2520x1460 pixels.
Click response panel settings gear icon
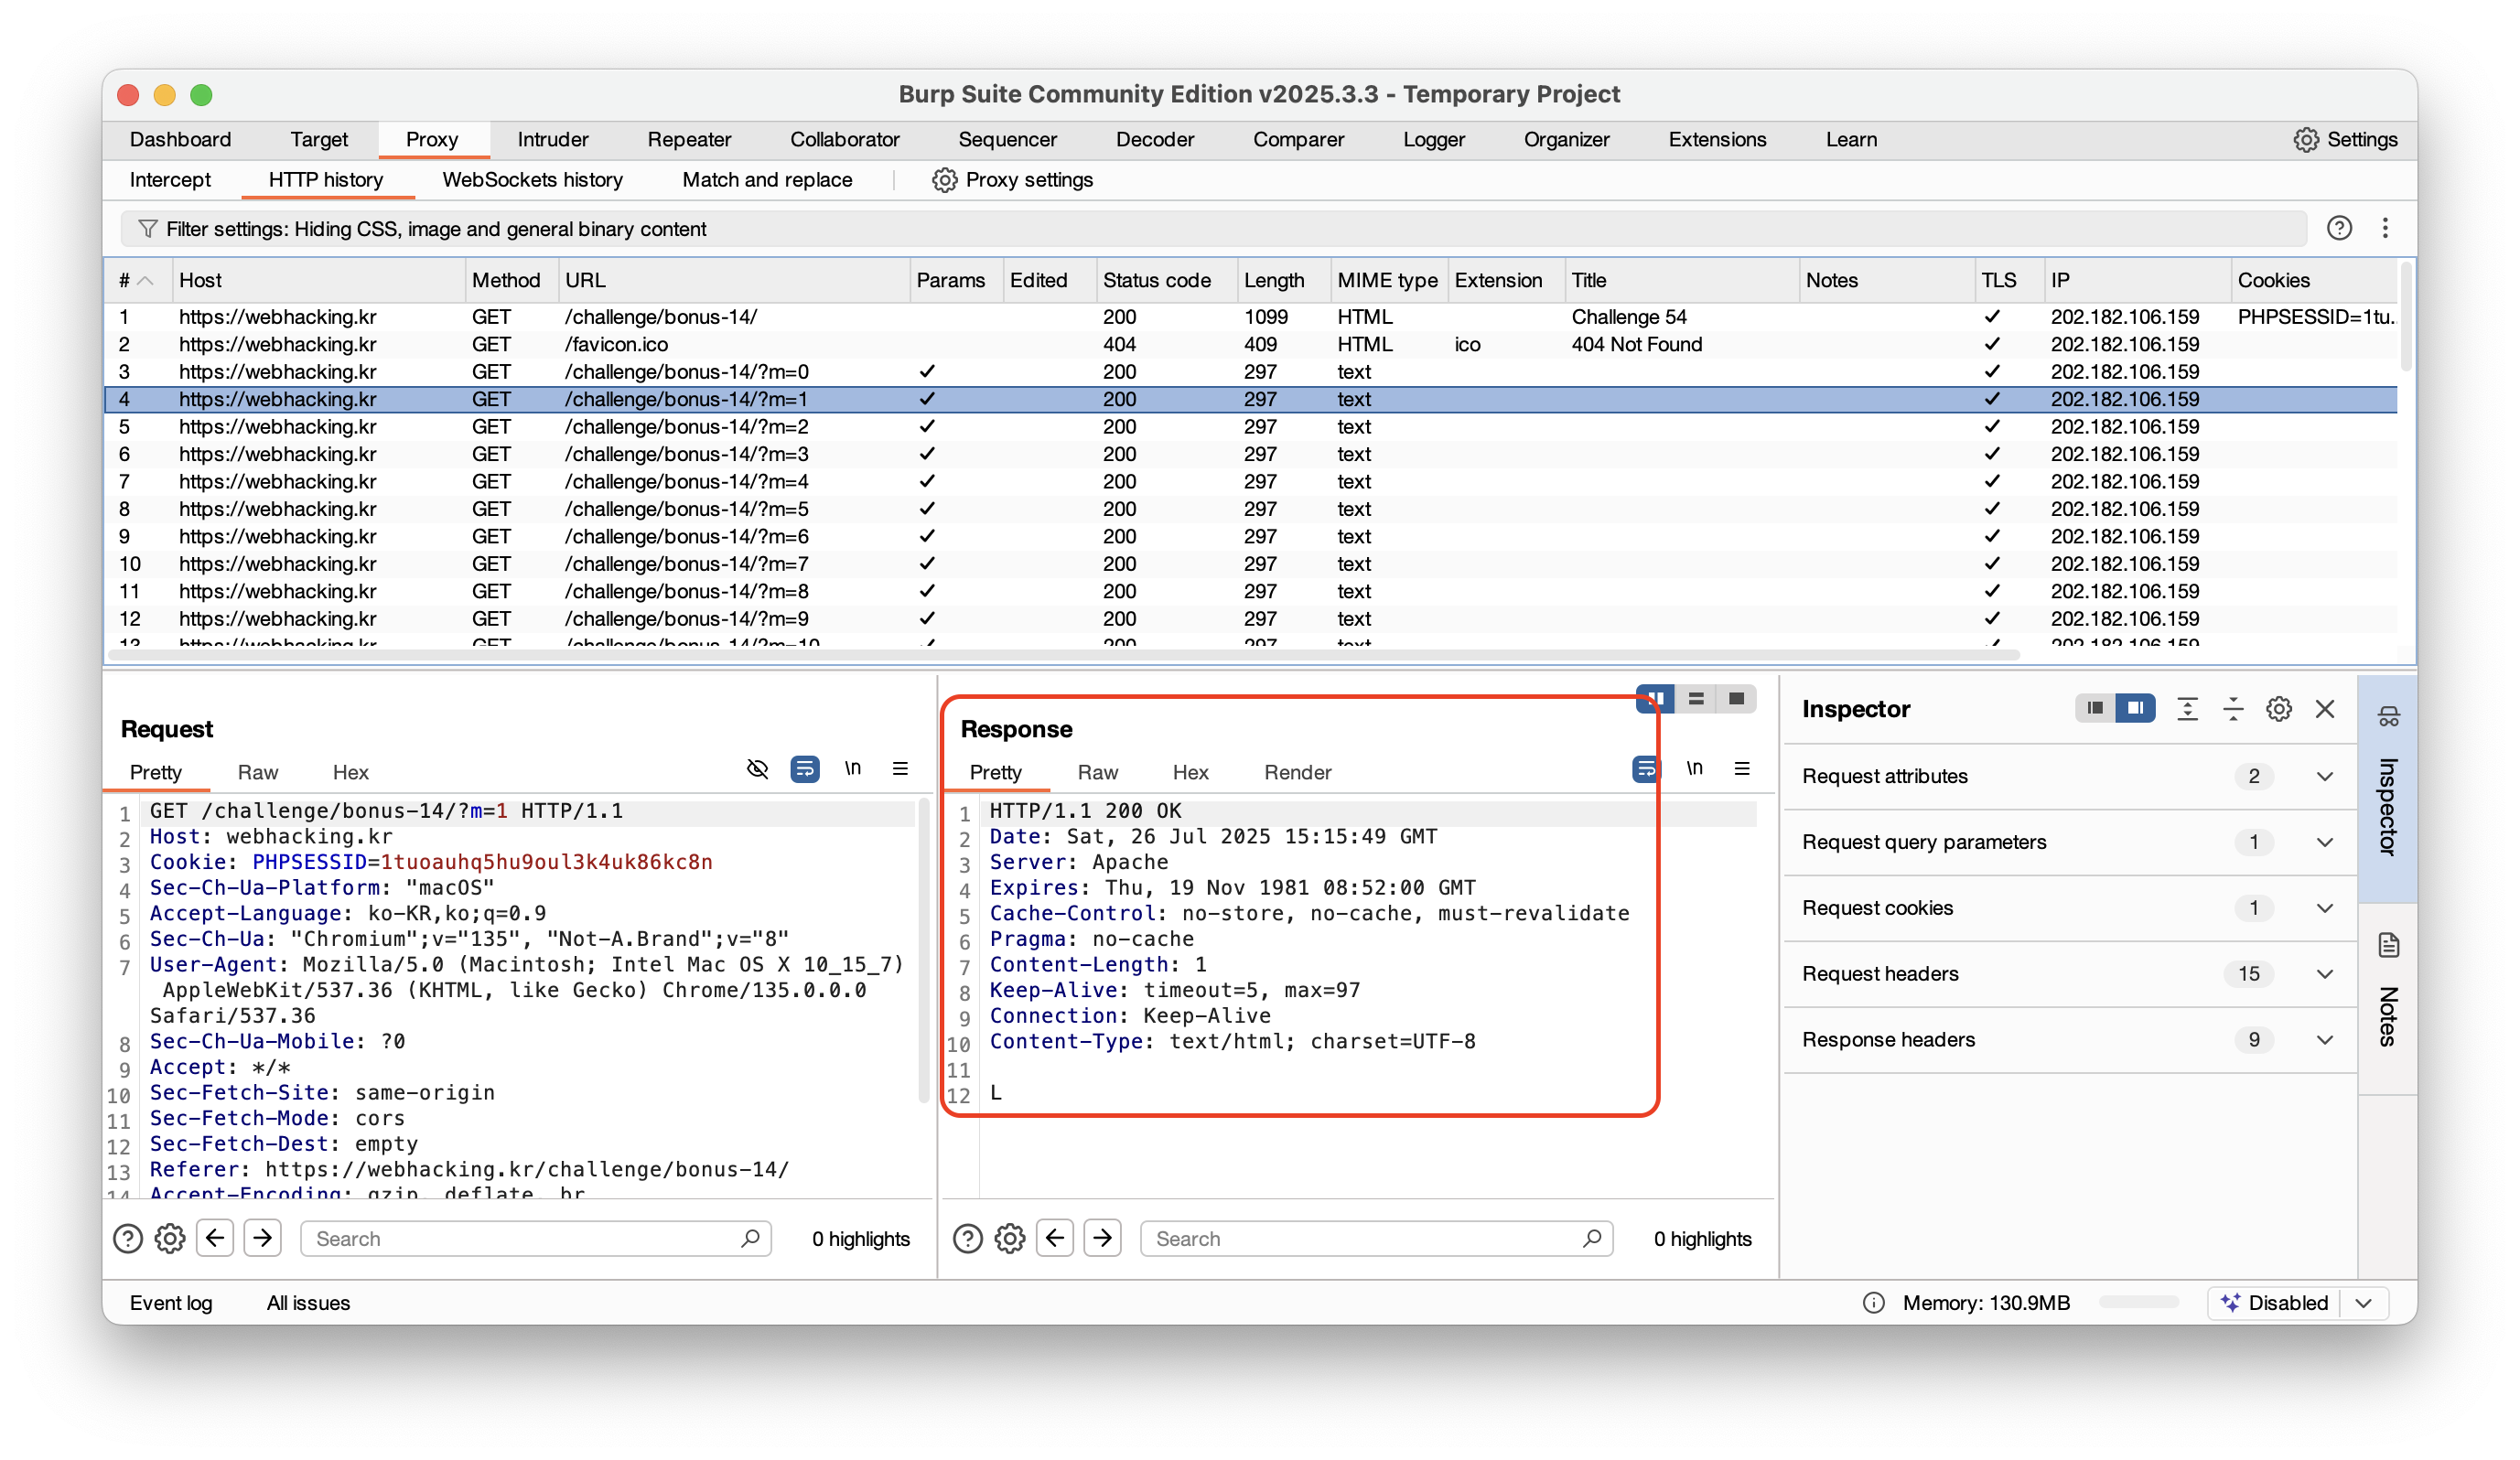[1009, 1238]
